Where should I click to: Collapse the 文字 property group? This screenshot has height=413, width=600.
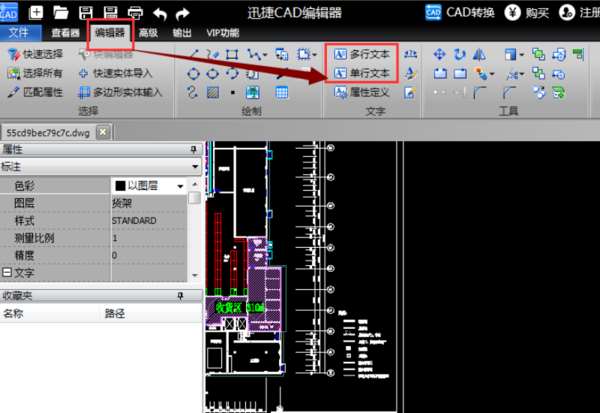point(7,273)
